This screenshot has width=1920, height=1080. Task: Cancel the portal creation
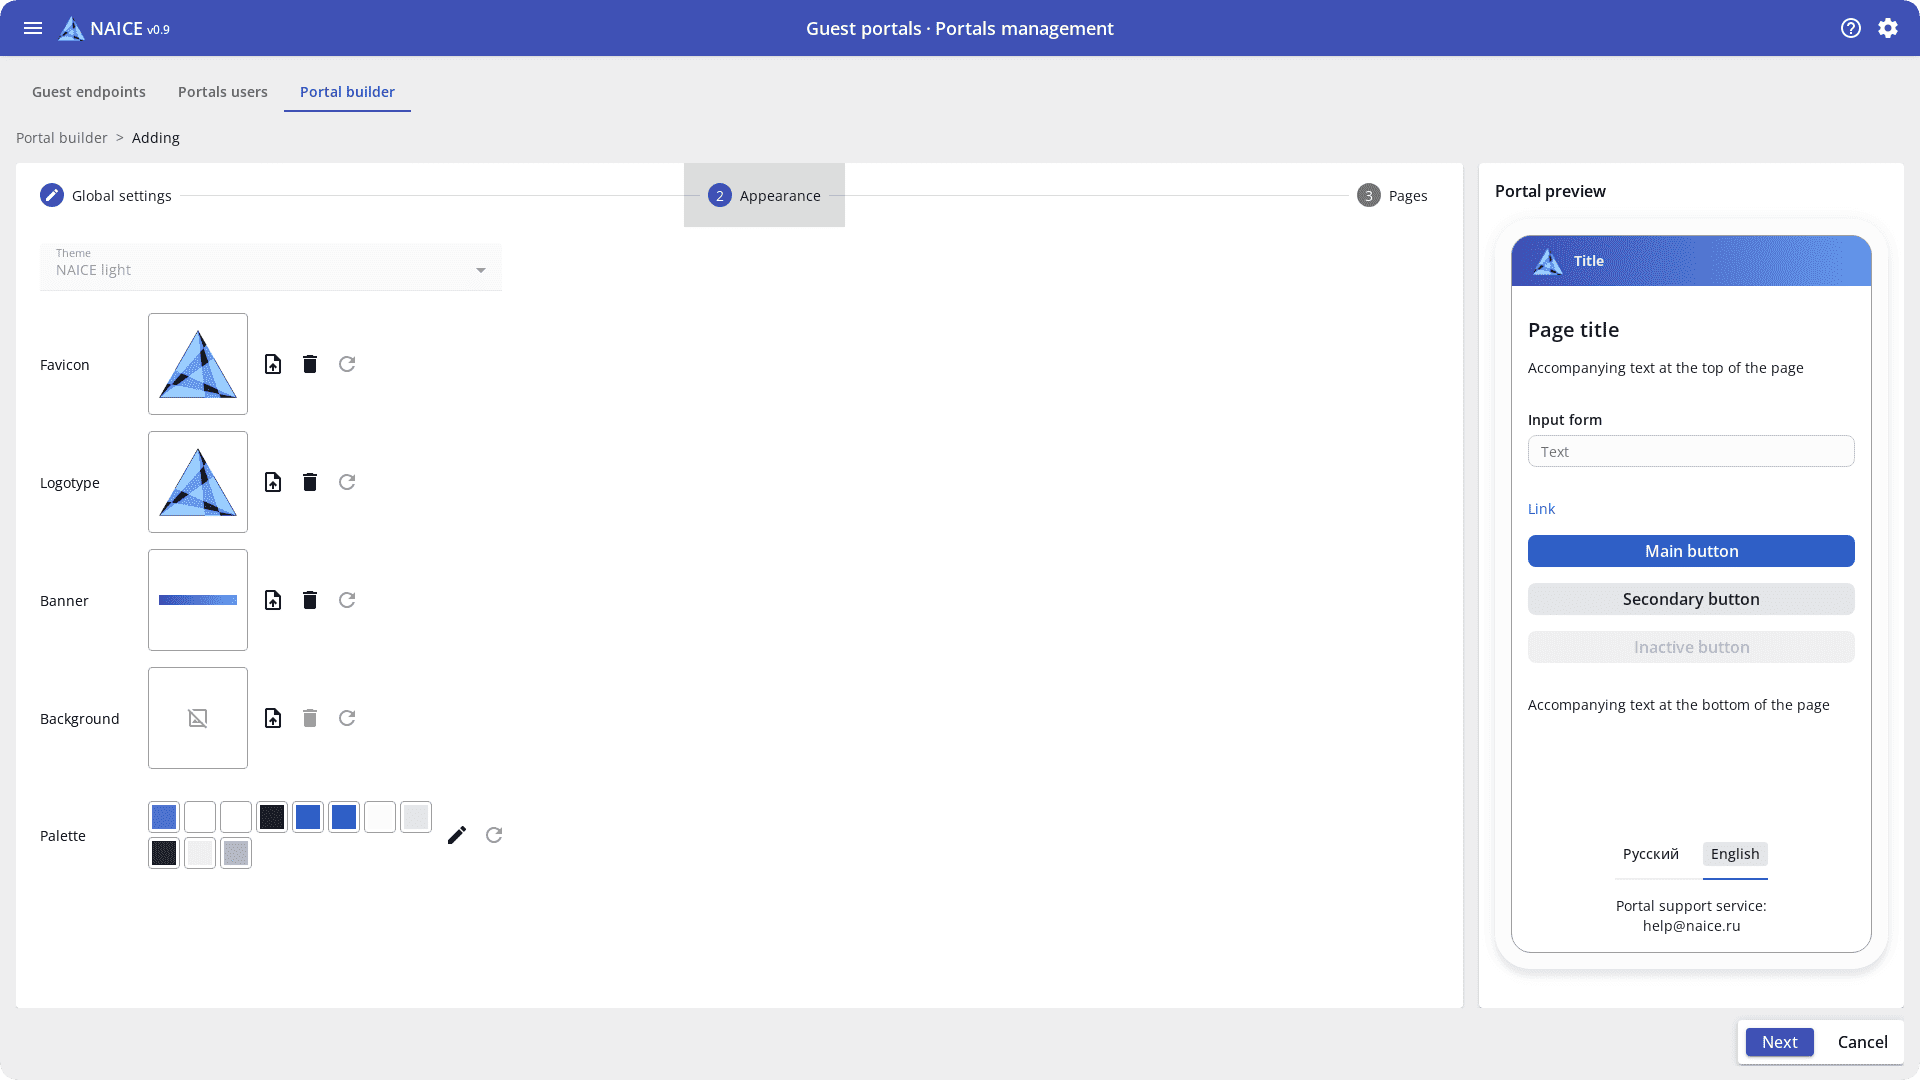click(x=1862, y=1042)
